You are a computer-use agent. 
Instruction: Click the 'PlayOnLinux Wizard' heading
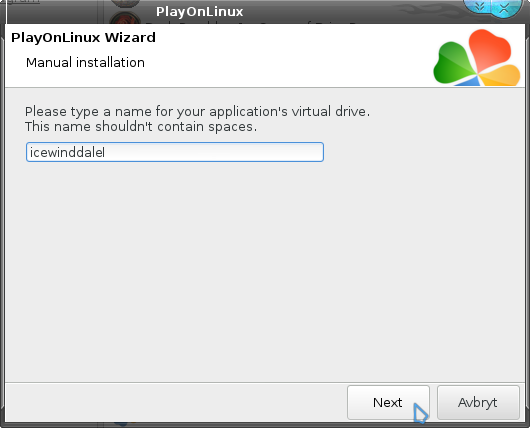pyautogui.click(x=83, y=37)
